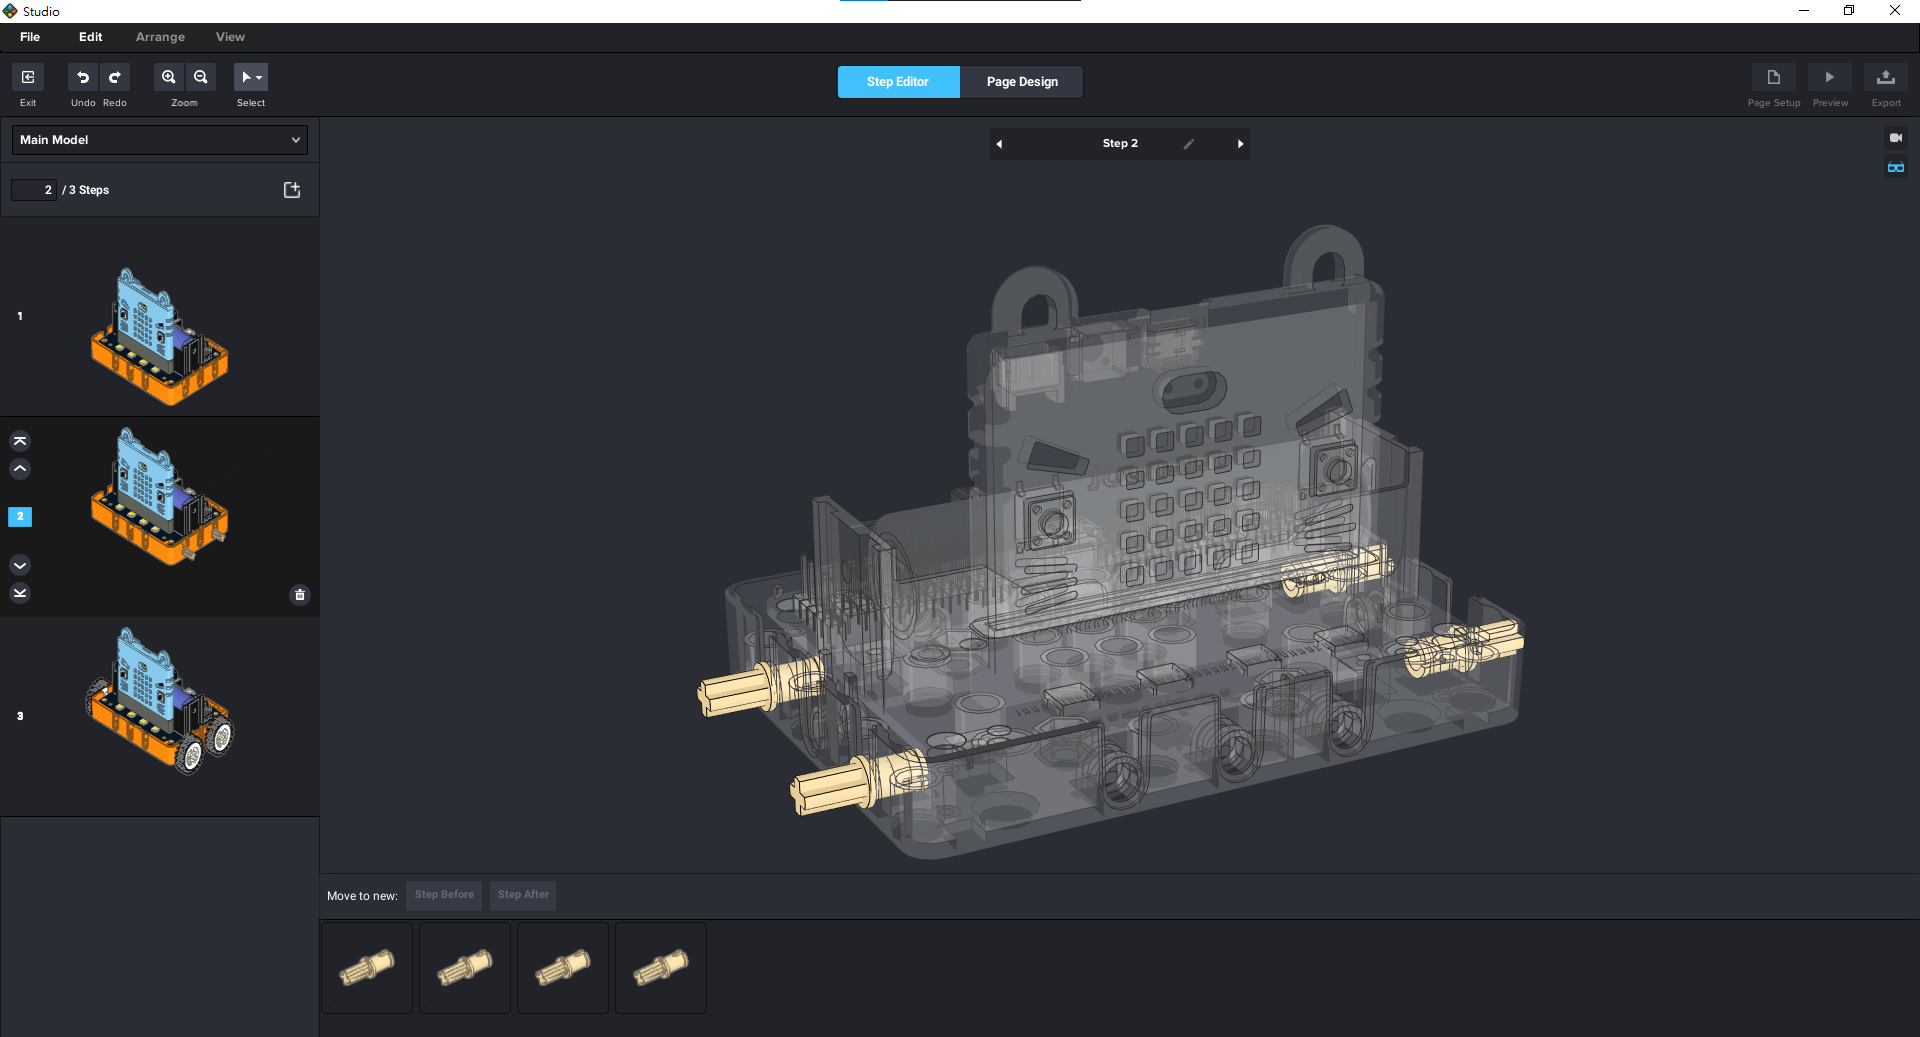The height and width of the screenshot is (1037, 1920).
Task: Redo the last undone action
Action: click(115, 78)
